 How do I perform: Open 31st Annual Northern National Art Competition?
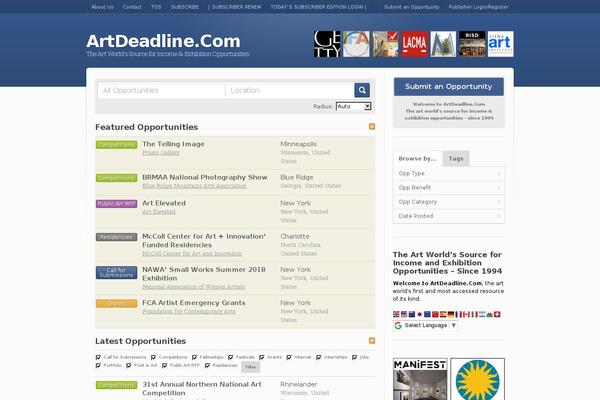[202, 388]
